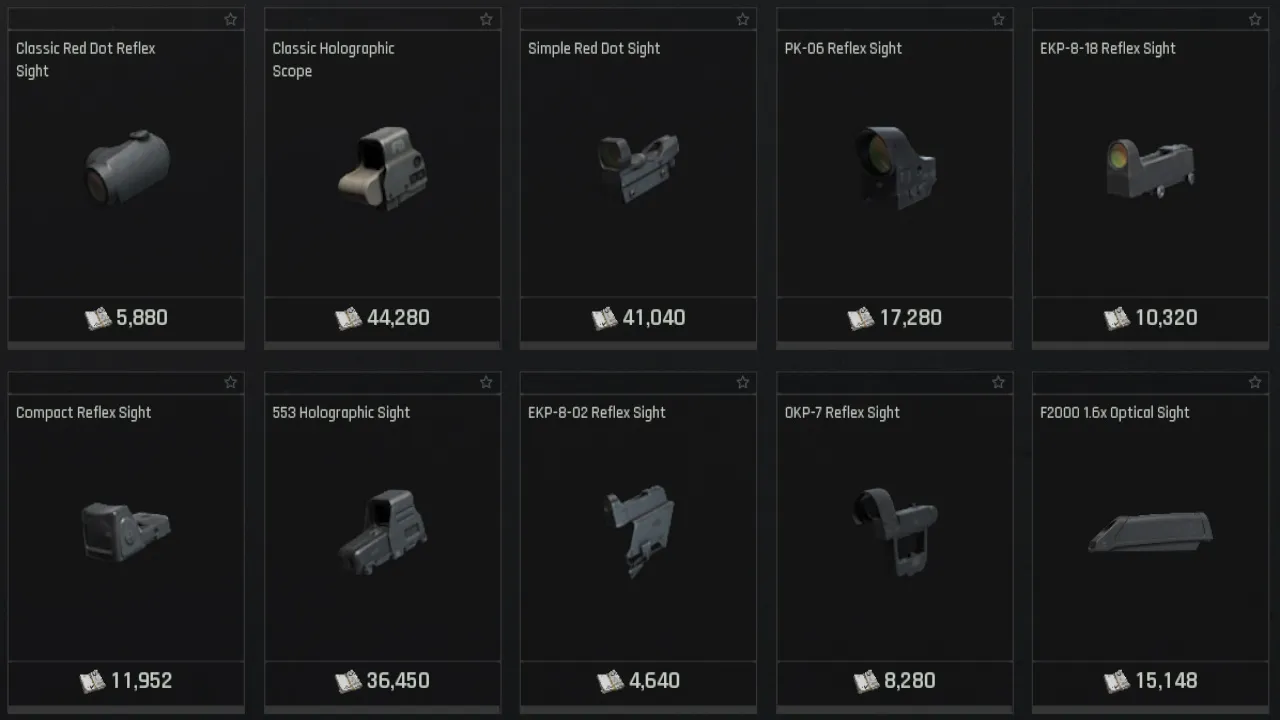Choose the OKP-7 Reflex Sight image
Screen dimensions: 1280x720
pos(893,530)
